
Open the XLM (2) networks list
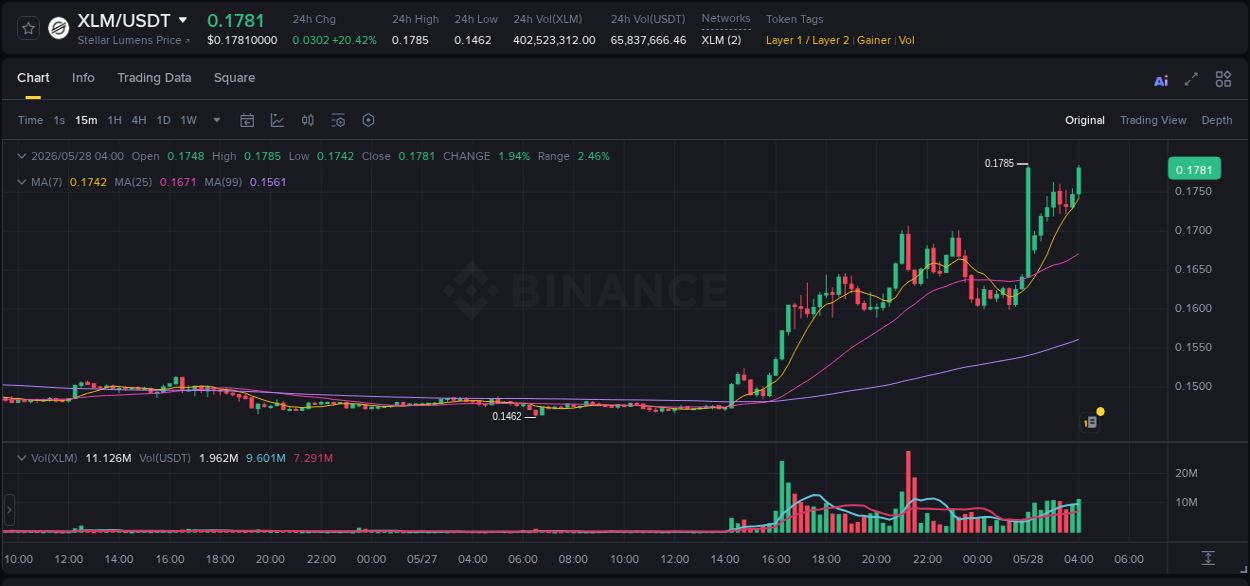pyautogui.click(x=721, y=40)
